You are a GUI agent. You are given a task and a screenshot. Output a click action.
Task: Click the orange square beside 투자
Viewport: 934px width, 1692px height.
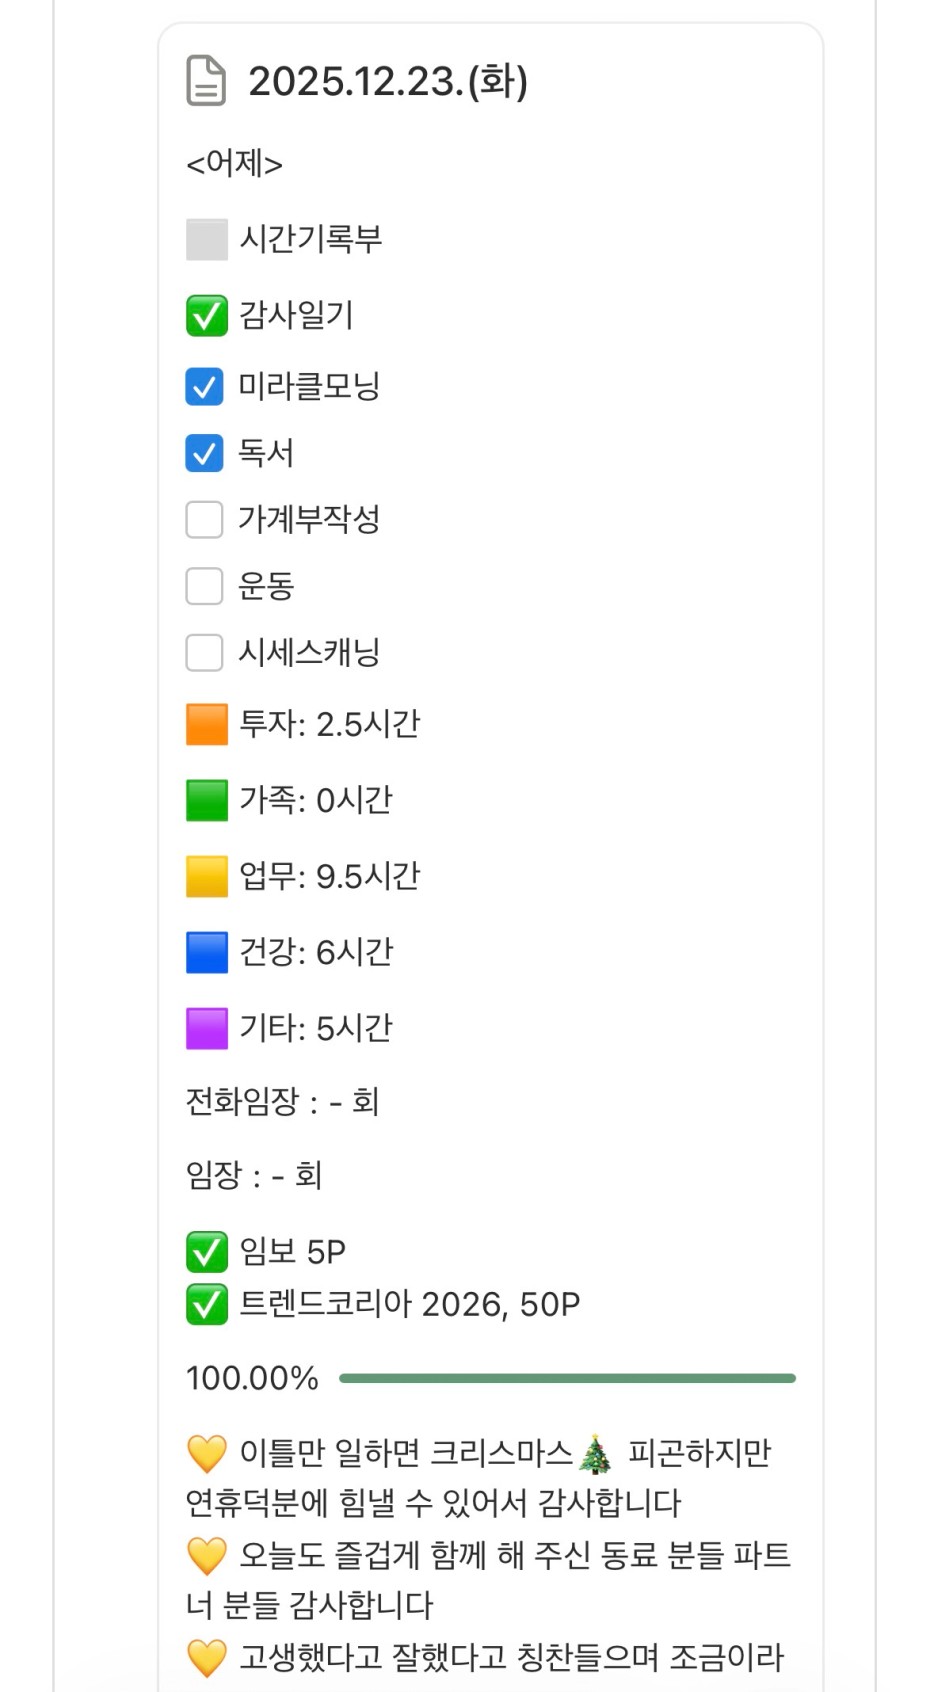pyautogui.click(x=207, y=725)
